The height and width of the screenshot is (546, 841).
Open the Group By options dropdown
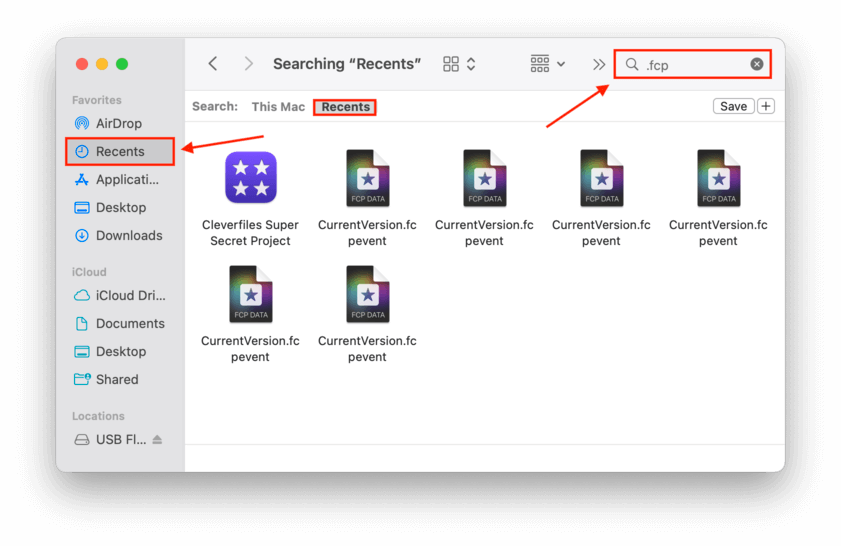(x=548, y=64)
